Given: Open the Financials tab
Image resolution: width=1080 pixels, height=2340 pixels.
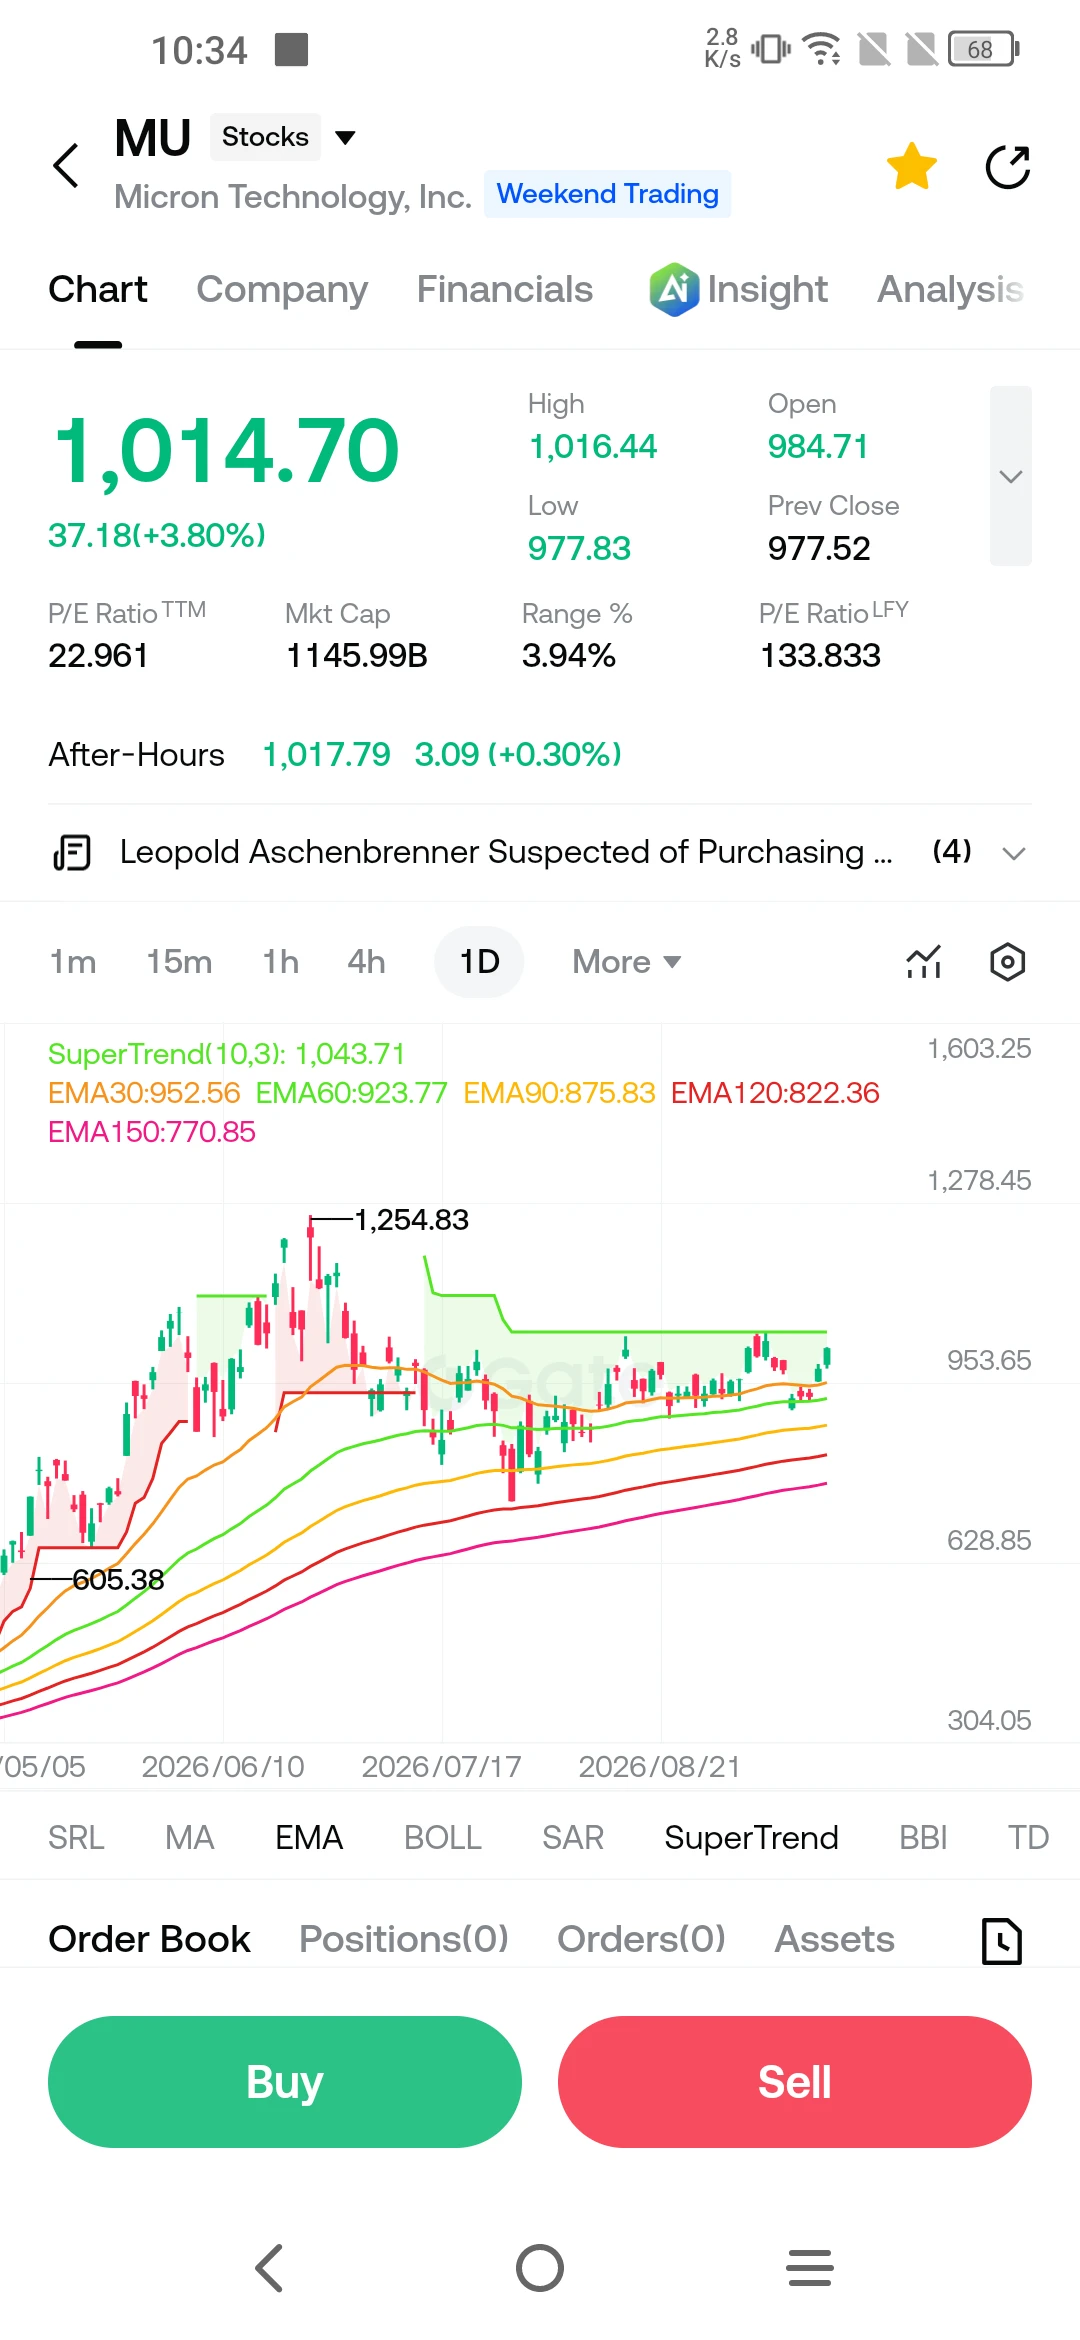Looking at the screenshot, I should 505,290.
